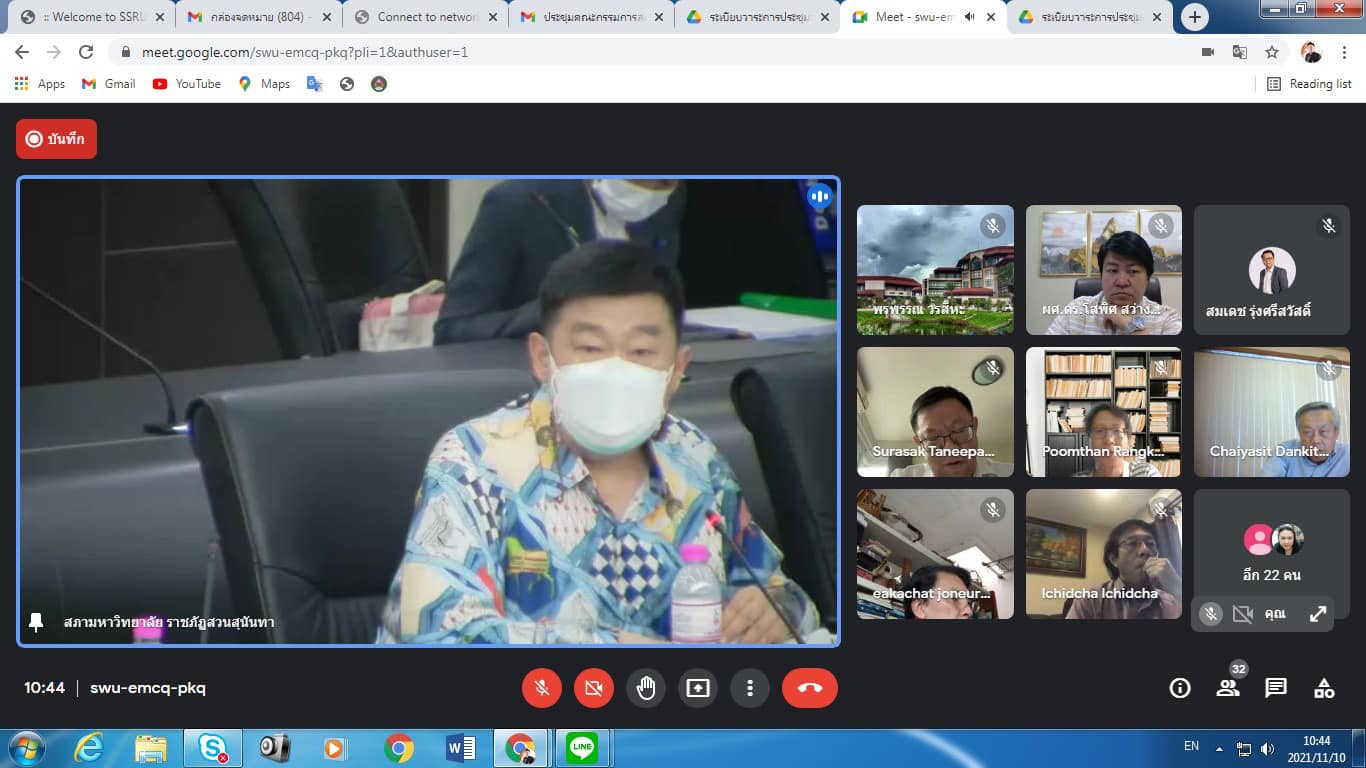Viewport: 1366px width, 768px height.
Task: Open the activities icon
Action: point(1324,688)
